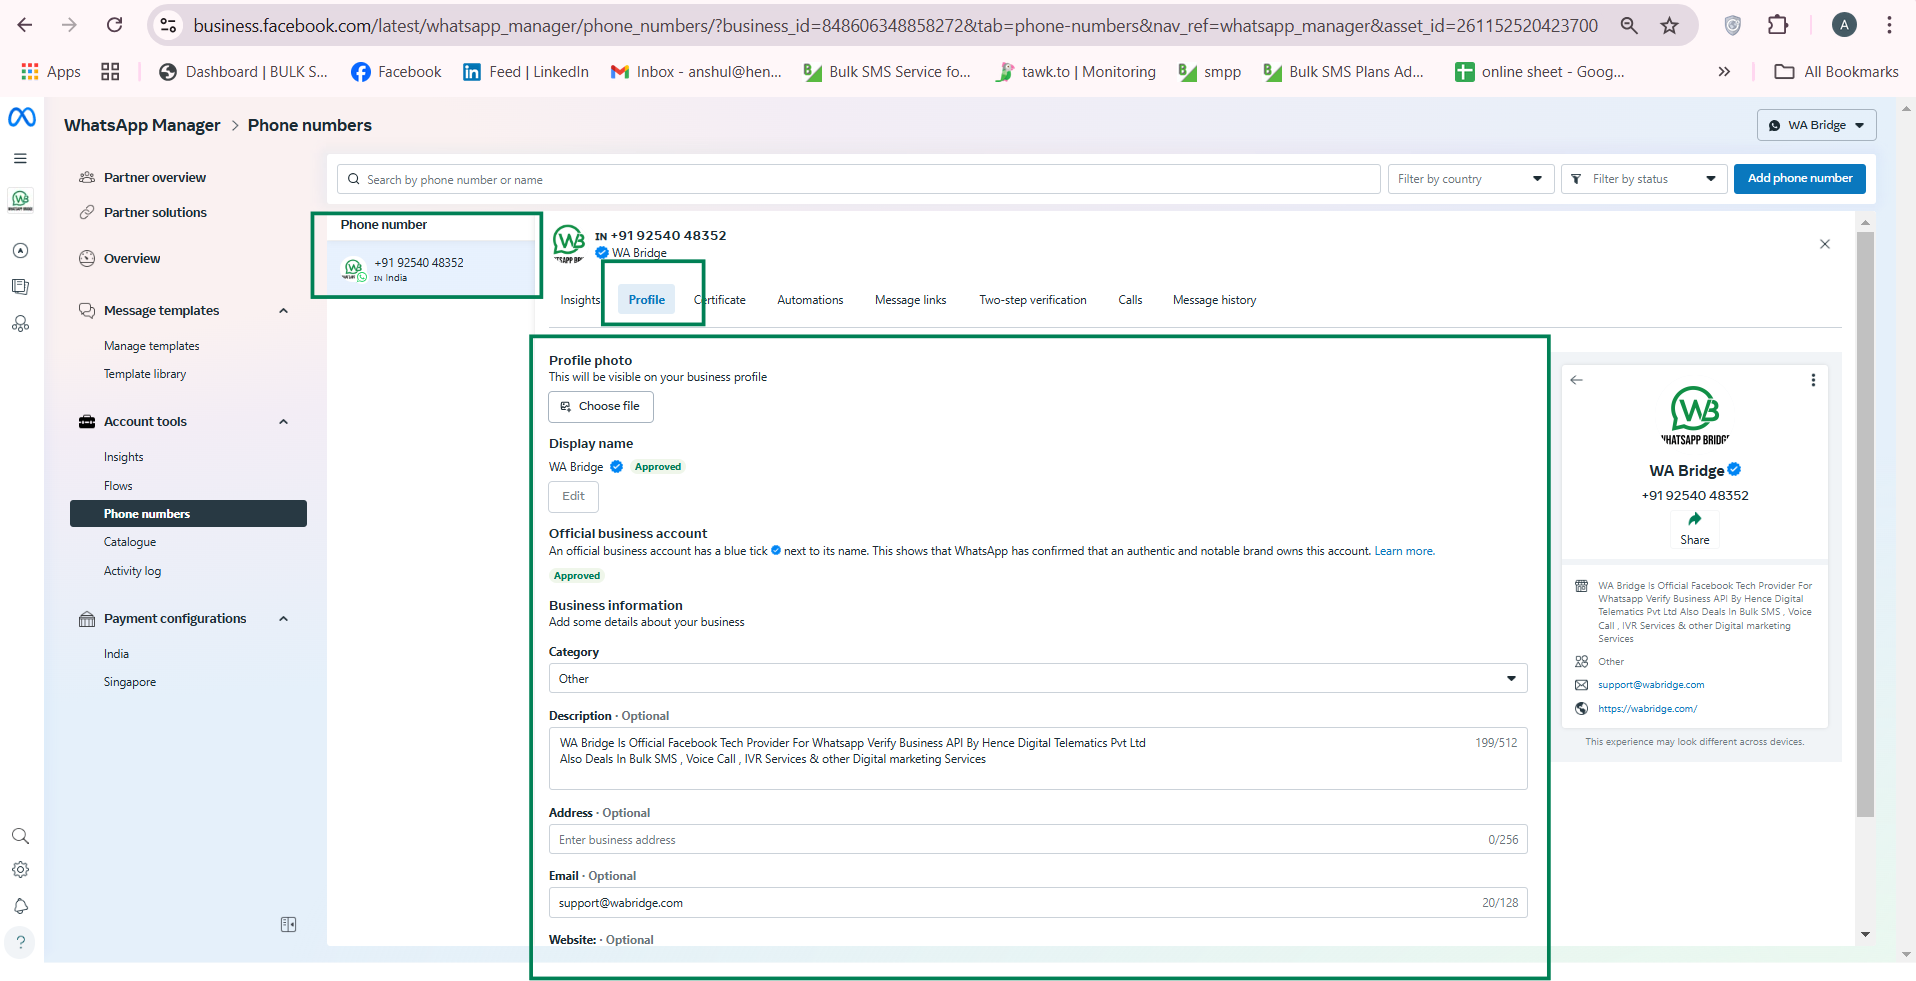
Task: Click browser zoom magnifier icon in address bar
Action: tap(1629, 25)
